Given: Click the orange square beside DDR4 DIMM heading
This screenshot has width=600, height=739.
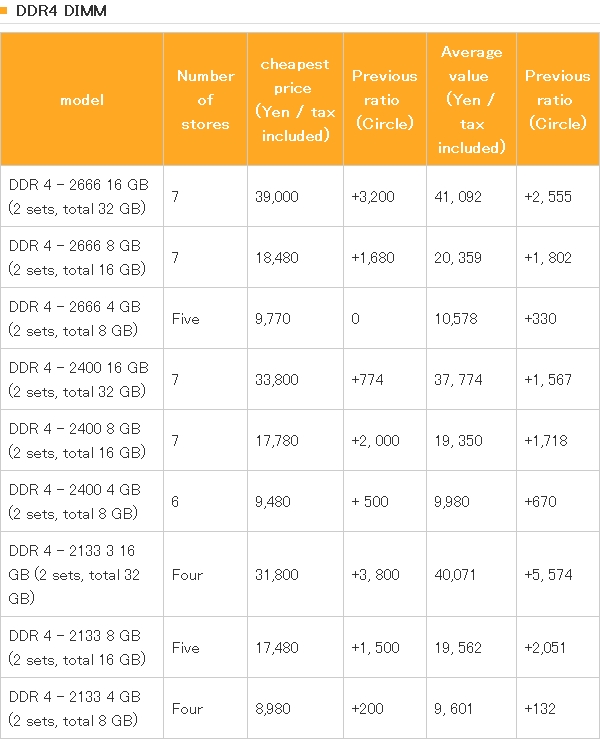Looking at the screenshot, I should pyautogui.click(x=5, y=11).
